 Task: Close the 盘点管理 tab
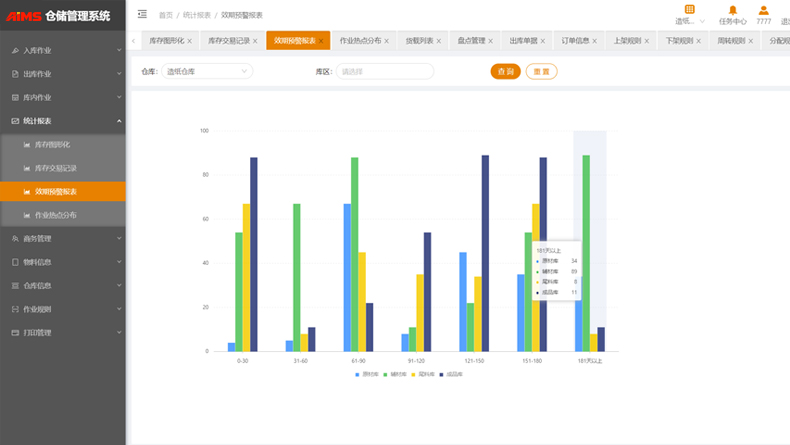coord(491,41)
